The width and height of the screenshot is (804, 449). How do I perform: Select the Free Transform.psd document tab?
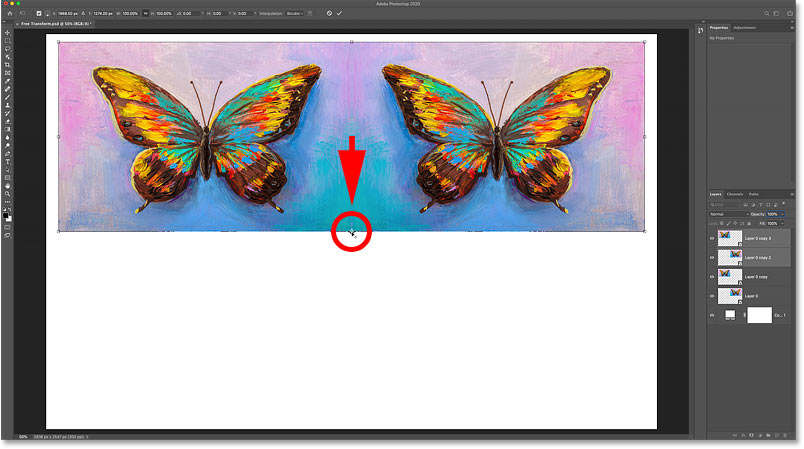pos(55,24)
